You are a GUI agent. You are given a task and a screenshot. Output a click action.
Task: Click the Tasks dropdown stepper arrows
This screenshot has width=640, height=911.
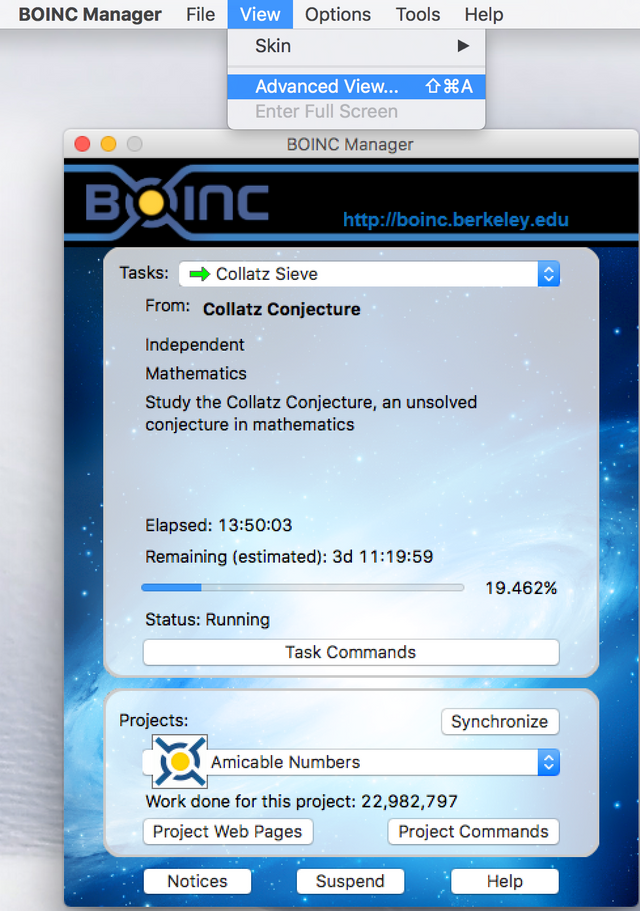click(549, 274)
